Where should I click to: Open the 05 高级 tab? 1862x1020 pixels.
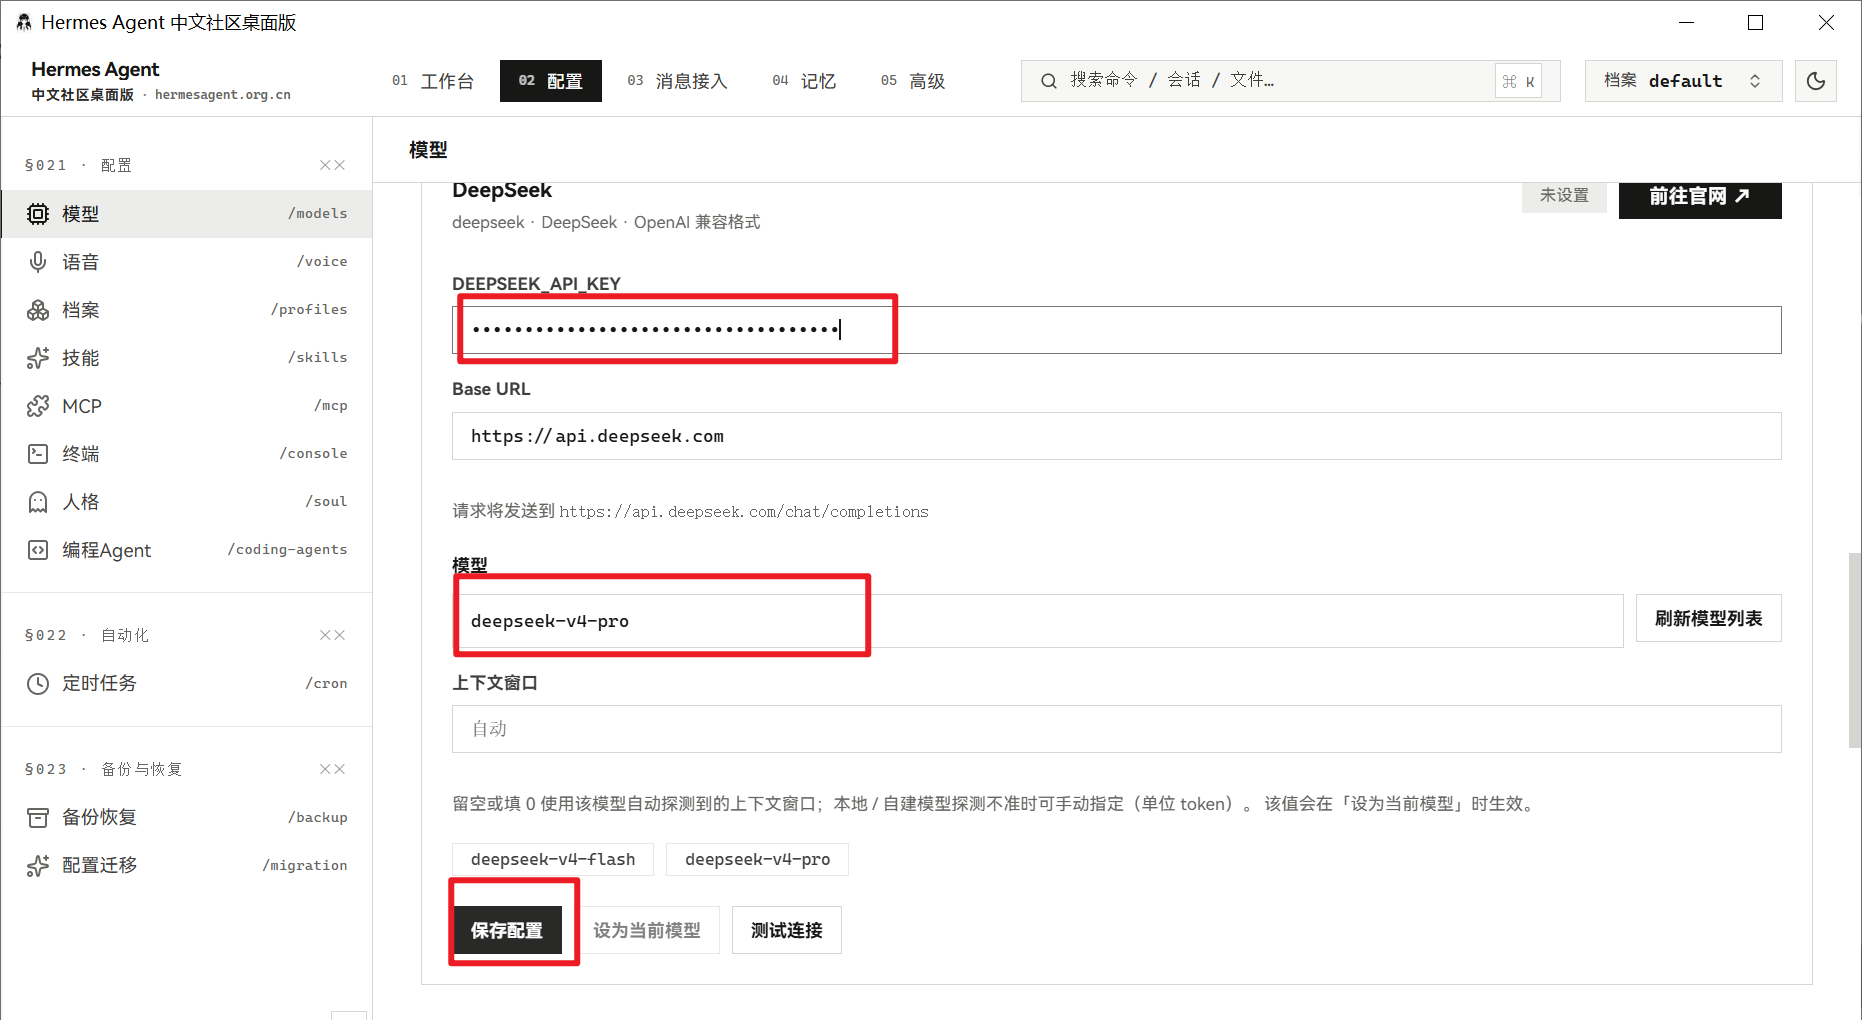pyautogui.click(x=913, y=81)
